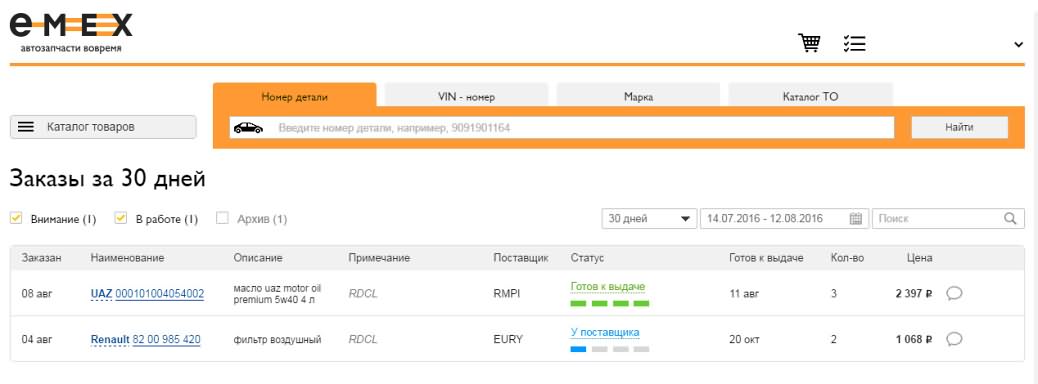Open calendar icon in date range field

click(x=856, y=218)
